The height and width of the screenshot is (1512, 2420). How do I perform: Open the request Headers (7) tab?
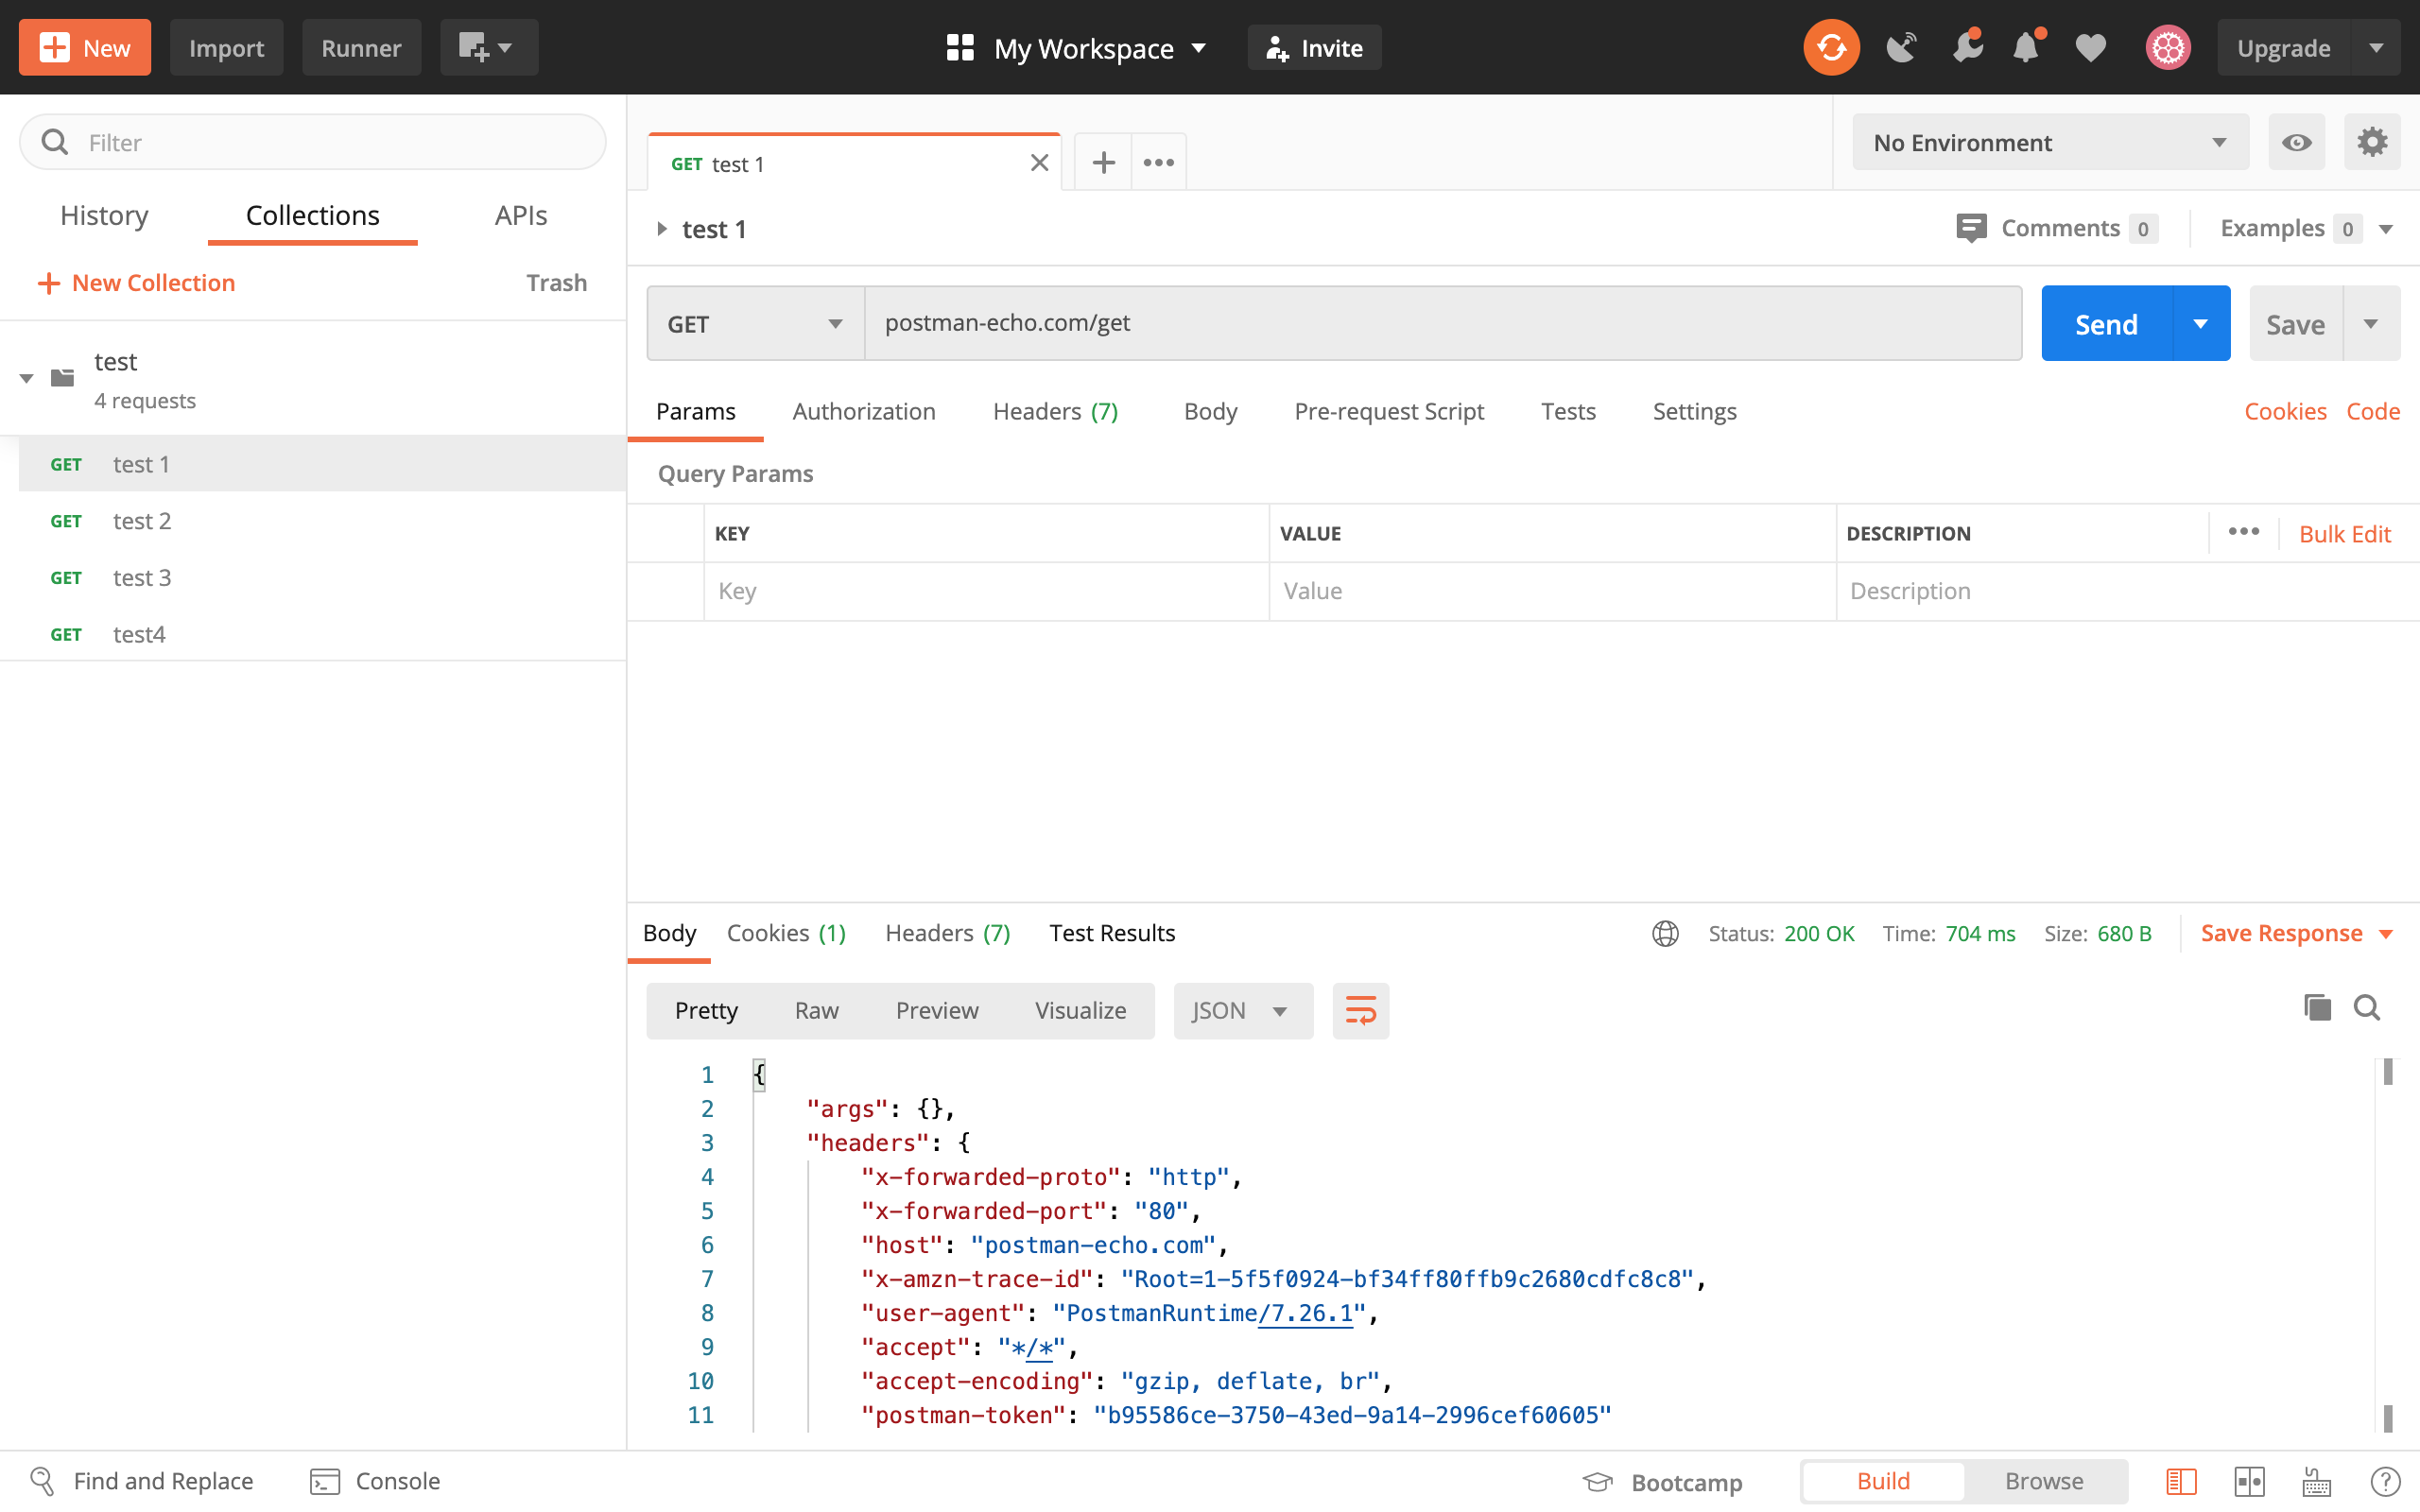[x=1055, y=411]
